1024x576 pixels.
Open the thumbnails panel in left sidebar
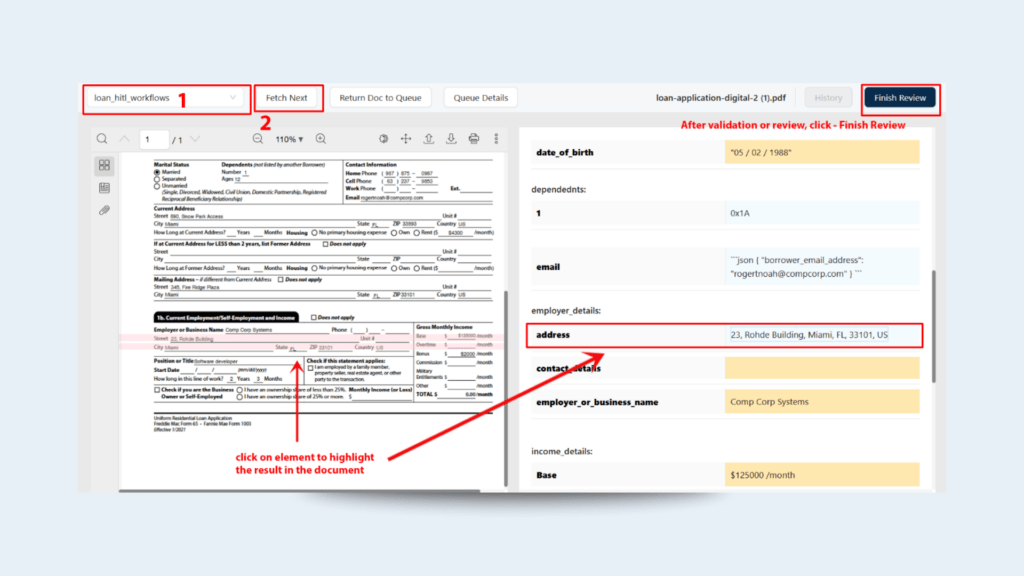click(x=104, y=165)
